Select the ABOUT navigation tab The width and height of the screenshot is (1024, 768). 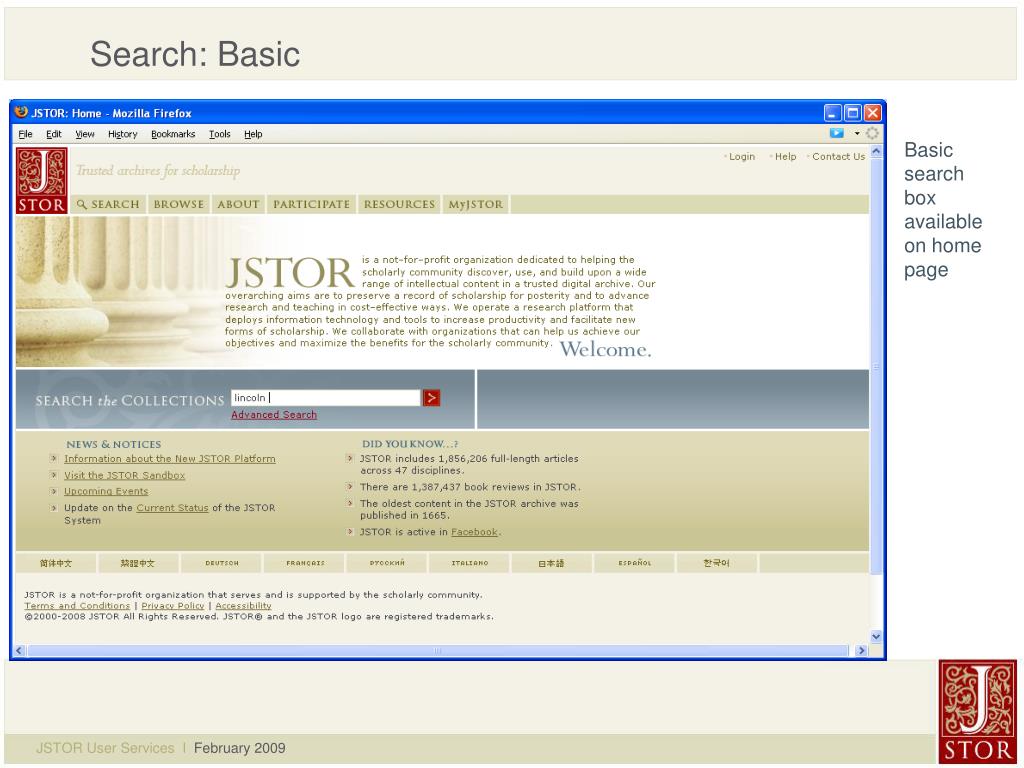tap(238, 204)
